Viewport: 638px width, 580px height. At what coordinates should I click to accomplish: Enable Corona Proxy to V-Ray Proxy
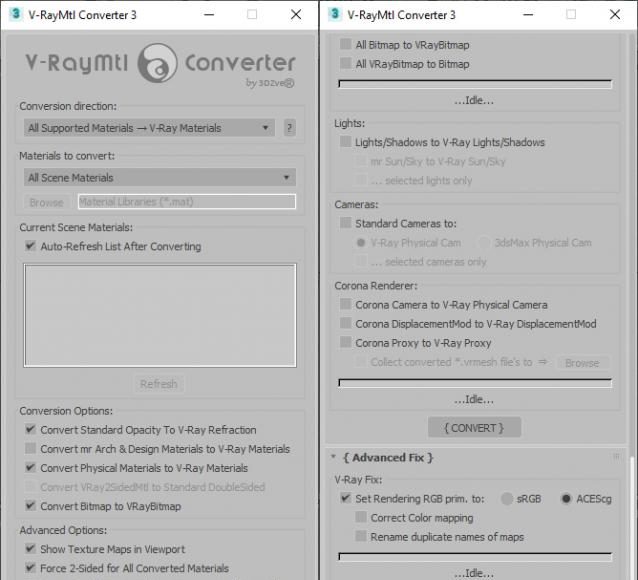point(346,343)
